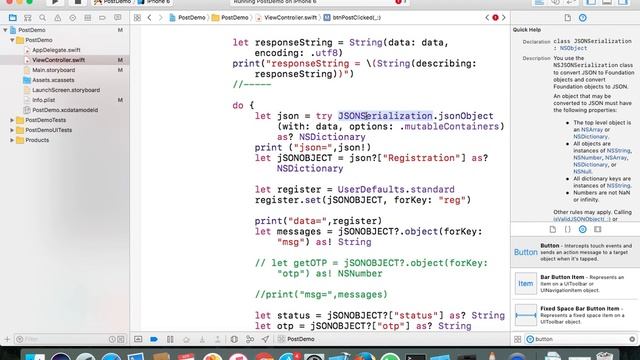Open the Find navigator magnifier icon

(x=42, y=18)
